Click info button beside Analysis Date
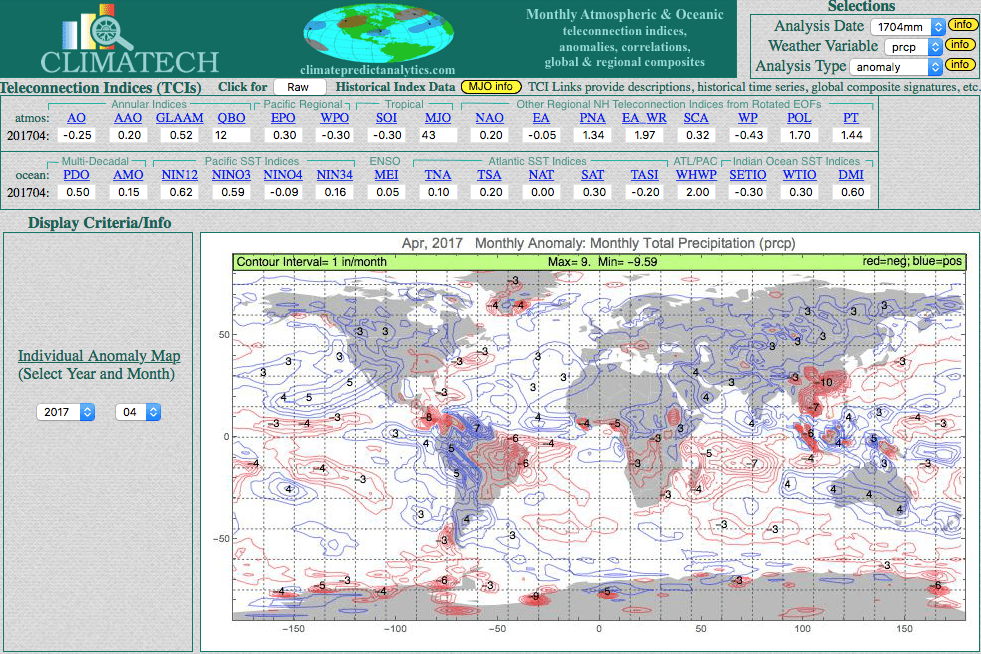981x654 pixels. (x=961, y=24)
